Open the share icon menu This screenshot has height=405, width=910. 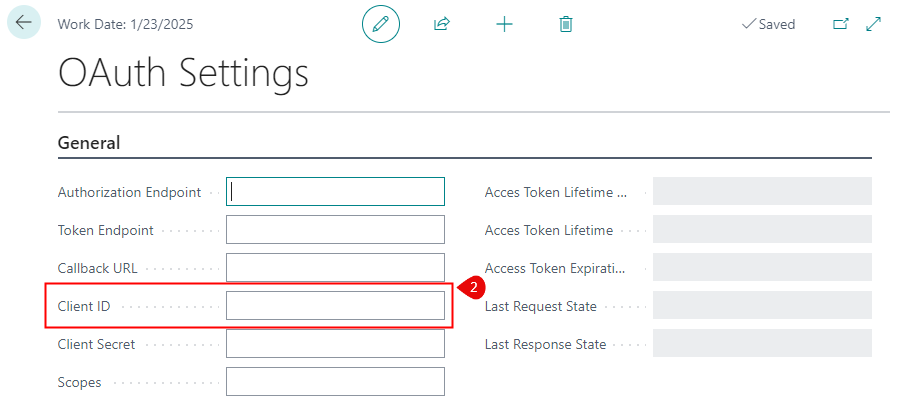coord(442,24)
